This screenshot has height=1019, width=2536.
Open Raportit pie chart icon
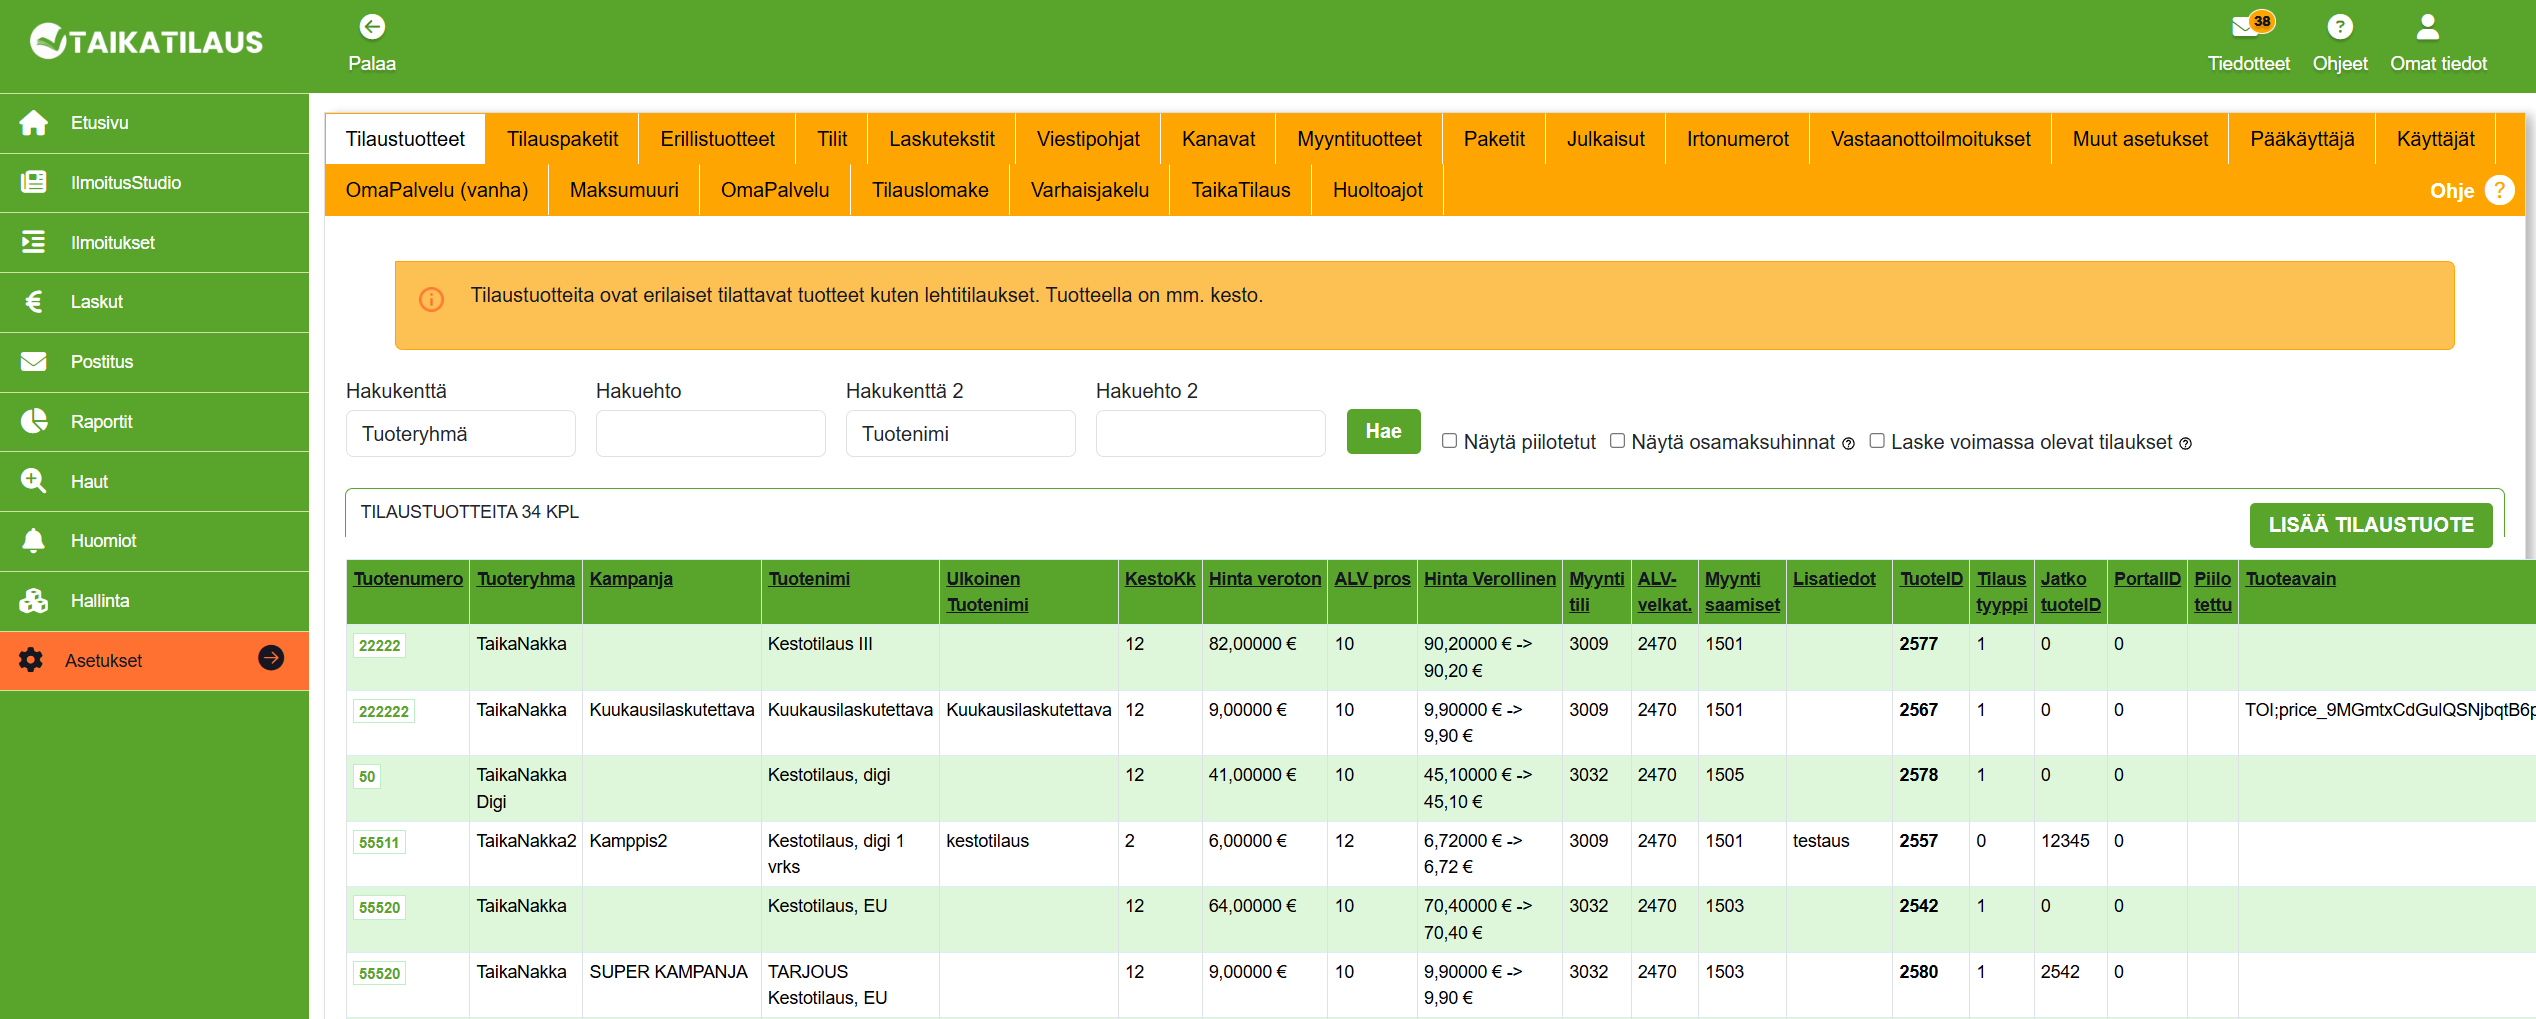pos(33,422)
